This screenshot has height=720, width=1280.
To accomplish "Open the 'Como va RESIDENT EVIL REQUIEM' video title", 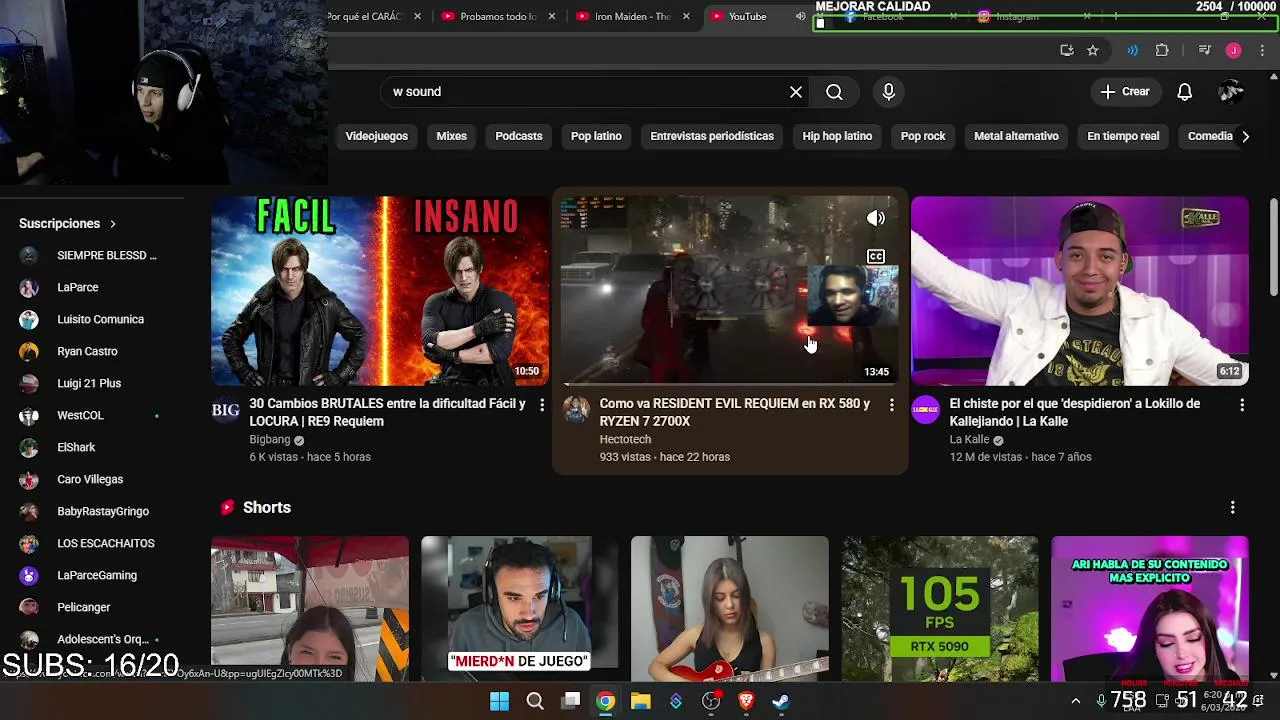I will (735, 412).
